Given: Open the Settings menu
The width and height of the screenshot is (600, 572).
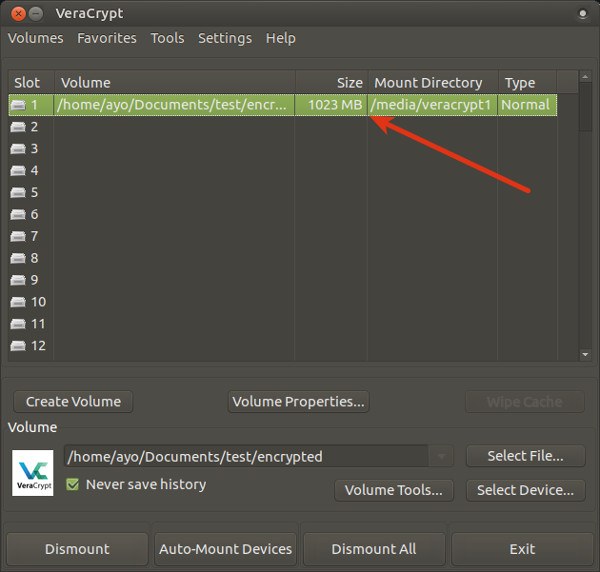Looking at the screenshot, I should 225,38.
